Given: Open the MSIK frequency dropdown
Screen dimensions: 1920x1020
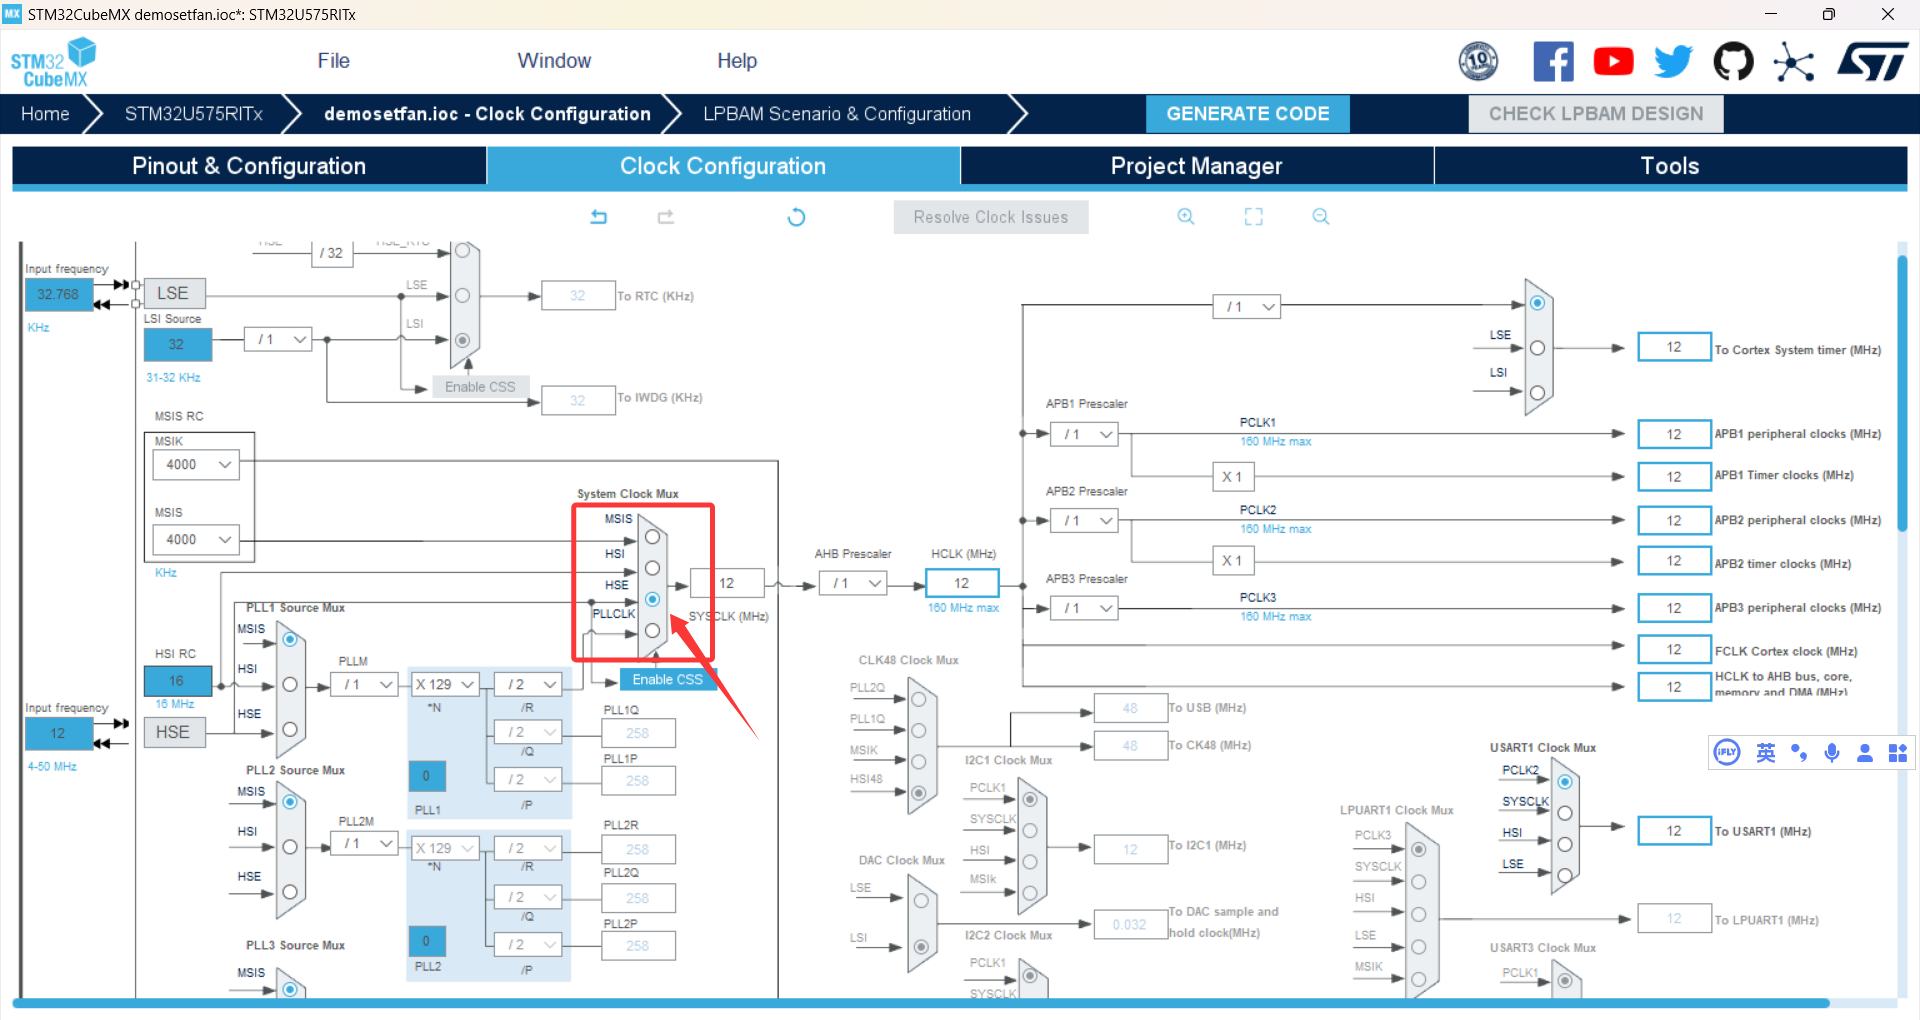Looking at the screenshot, I should 196,465.
